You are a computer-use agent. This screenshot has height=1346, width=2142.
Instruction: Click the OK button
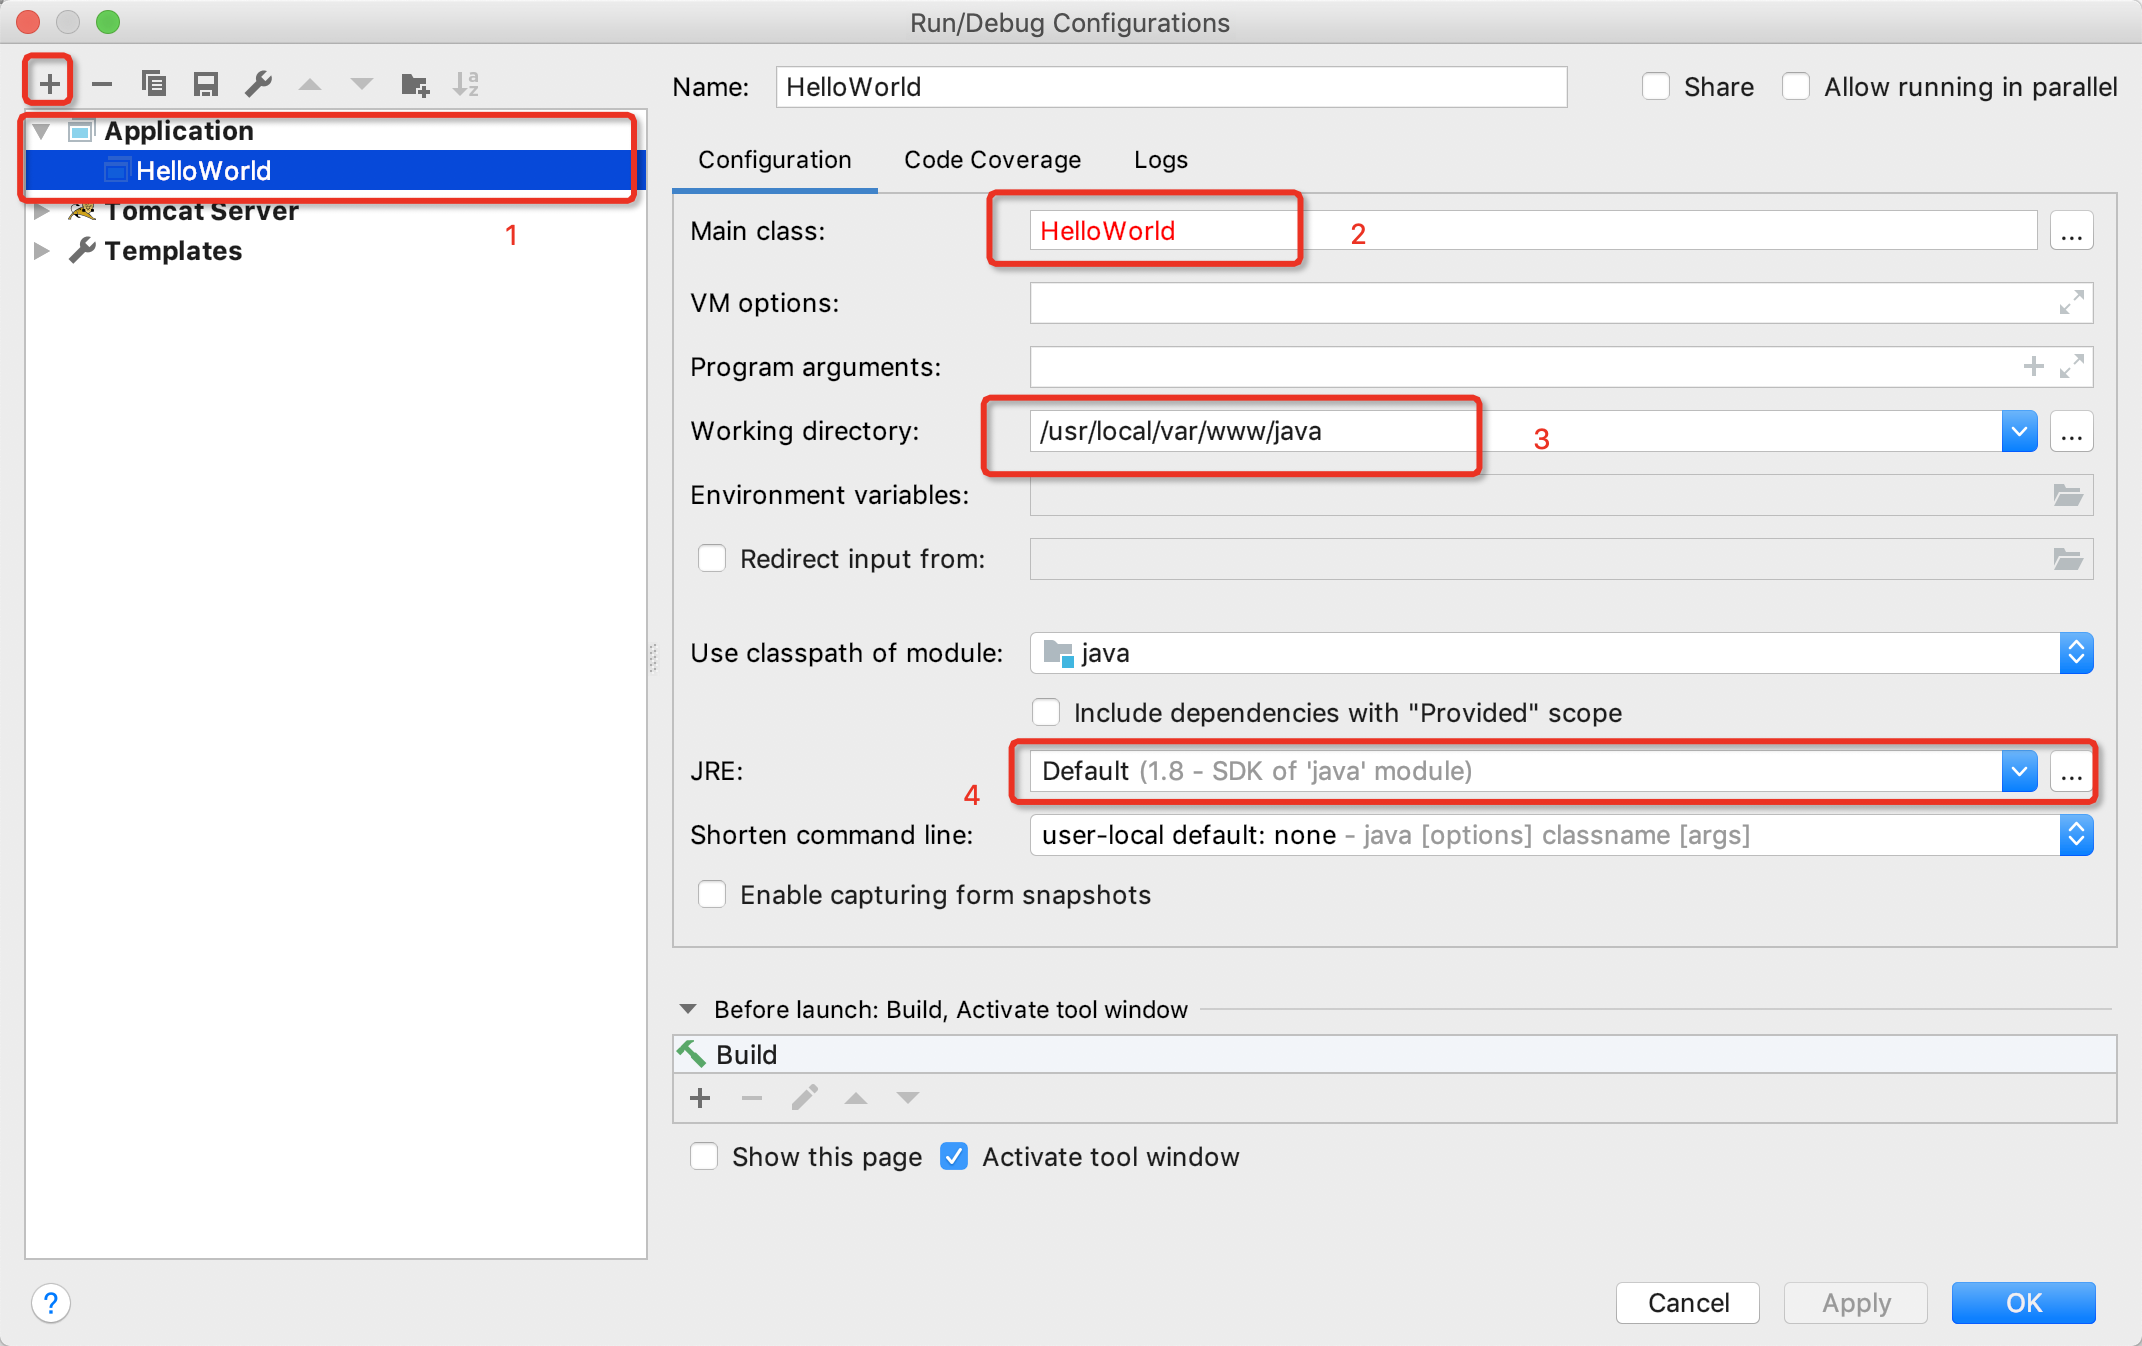pos(2023,1303)
